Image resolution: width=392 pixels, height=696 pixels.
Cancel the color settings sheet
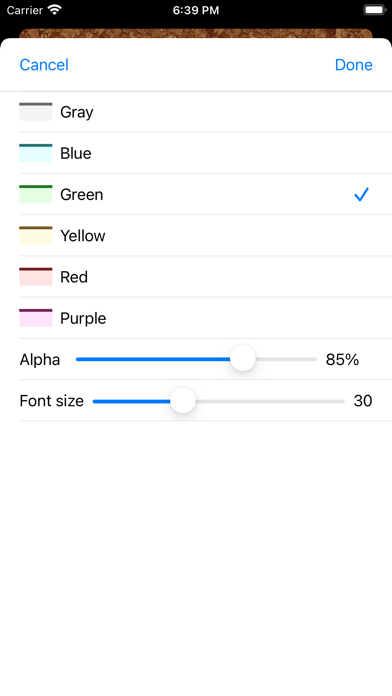point(44,65)
